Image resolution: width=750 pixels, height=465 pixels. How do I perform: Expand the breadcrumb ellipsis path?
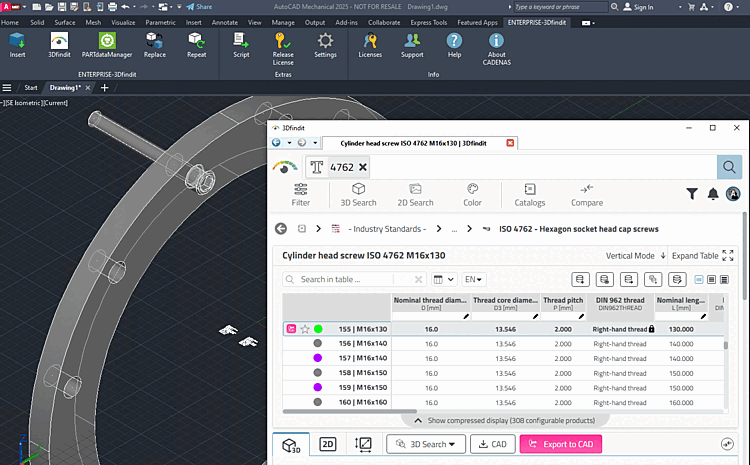454,229
